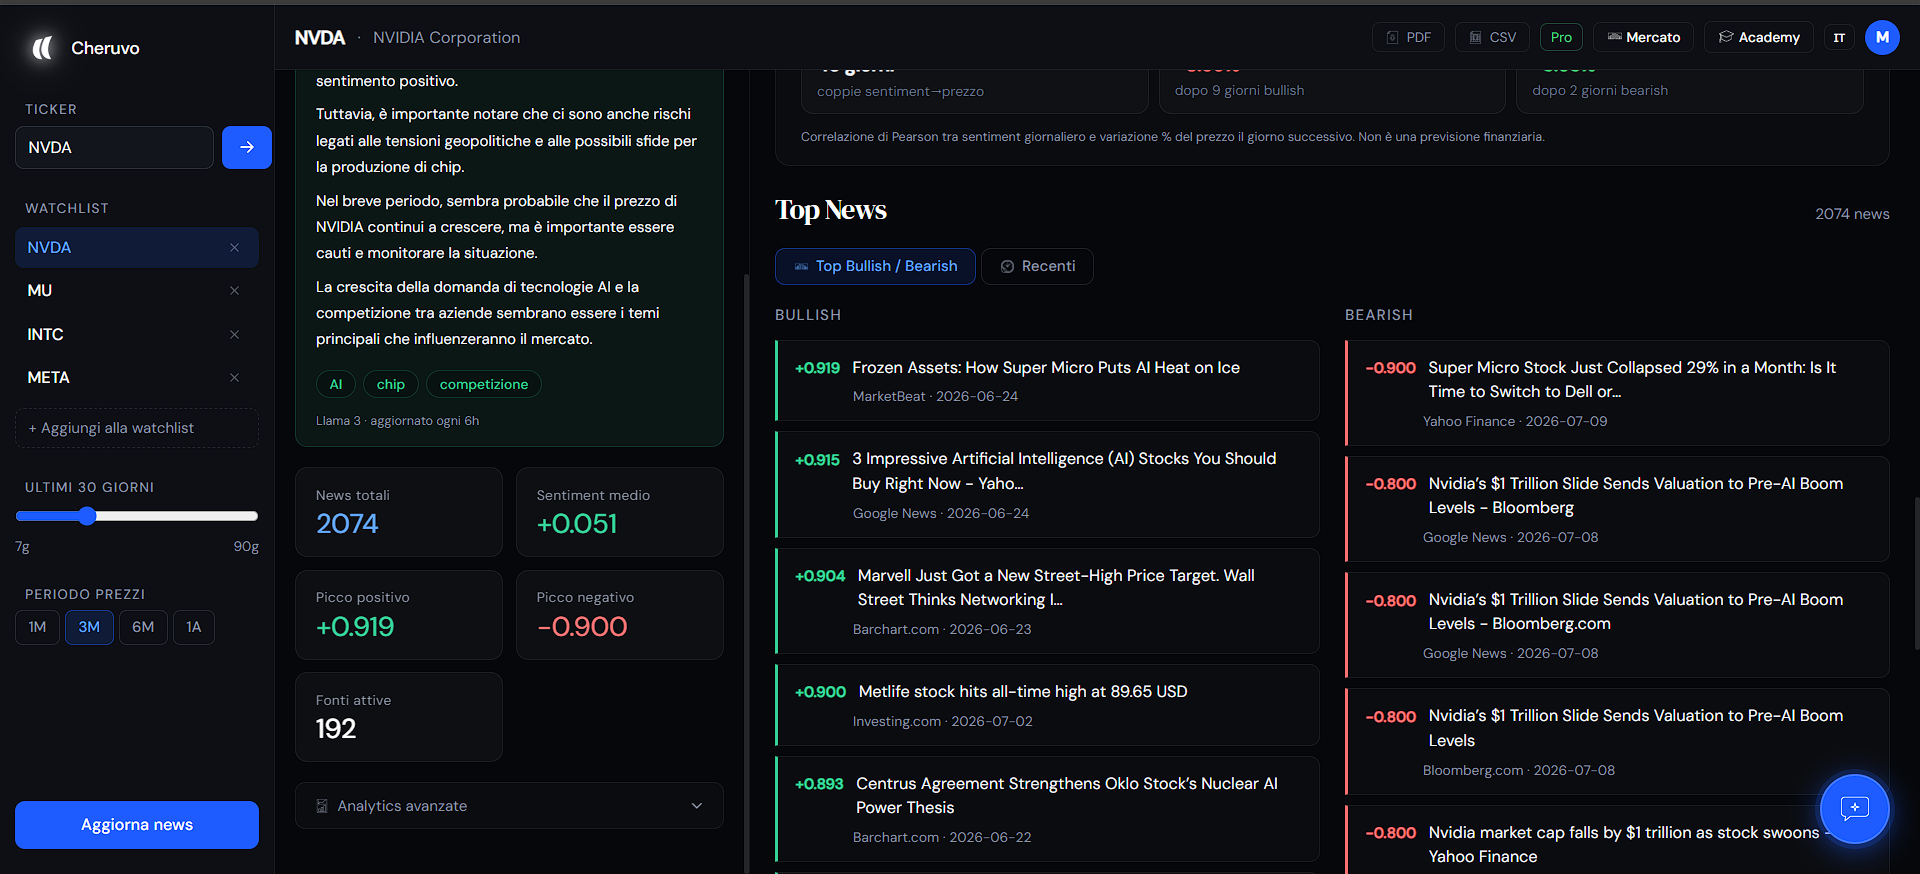Click the Cheruvo logo icon
Viewport: 1920px width, 874px height.
pyautogui.click(x=42, y=47)
